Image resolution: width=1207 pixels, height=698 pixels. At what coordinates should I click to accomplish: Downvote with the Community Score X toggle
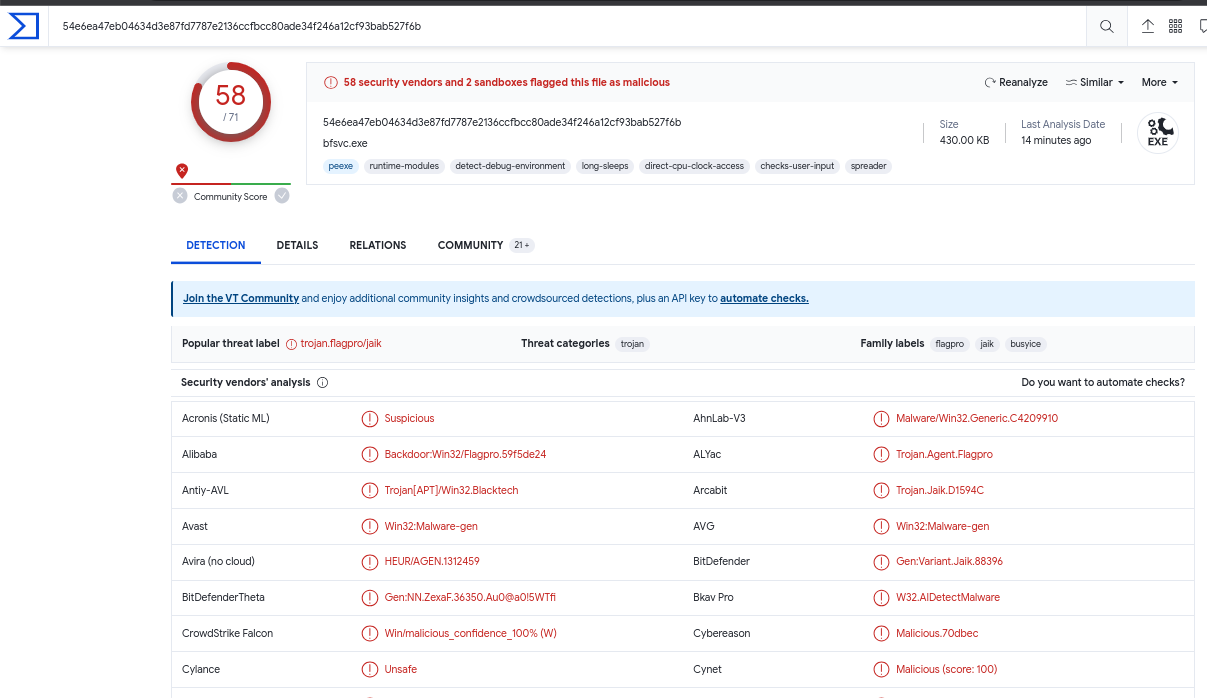(179, 196)
